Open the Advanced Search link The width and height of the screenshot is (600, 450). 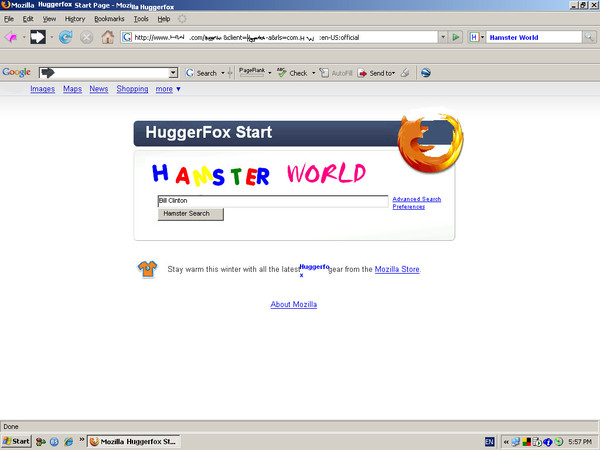(x=417, y=199)
